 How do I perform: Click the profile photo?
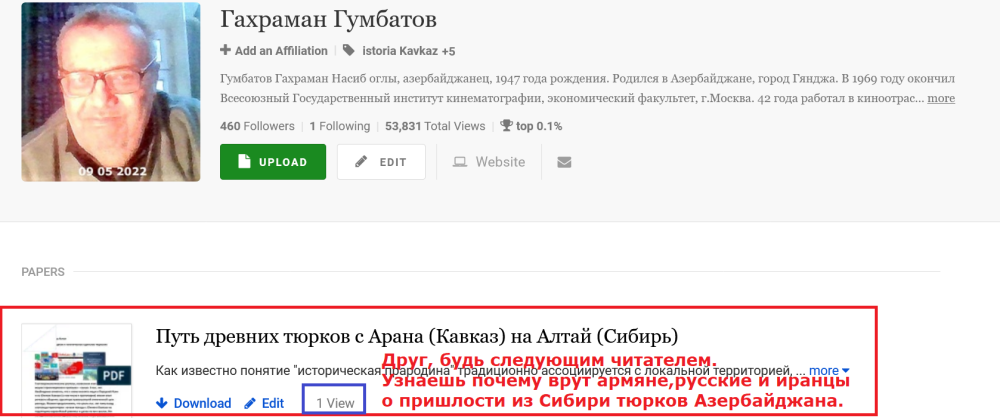(x=110, y=92)
